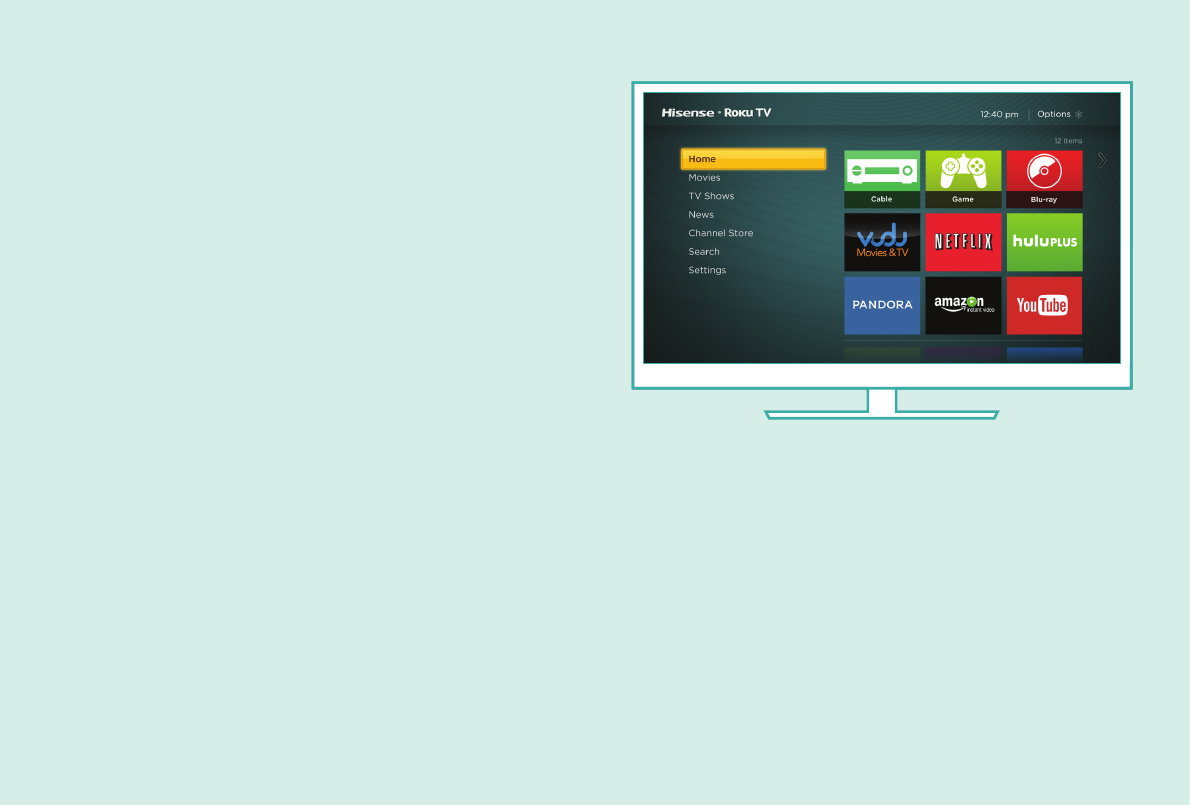Launch the Amazon Instant Video channel
1190x805 pixels.
(x=963, y=305)
